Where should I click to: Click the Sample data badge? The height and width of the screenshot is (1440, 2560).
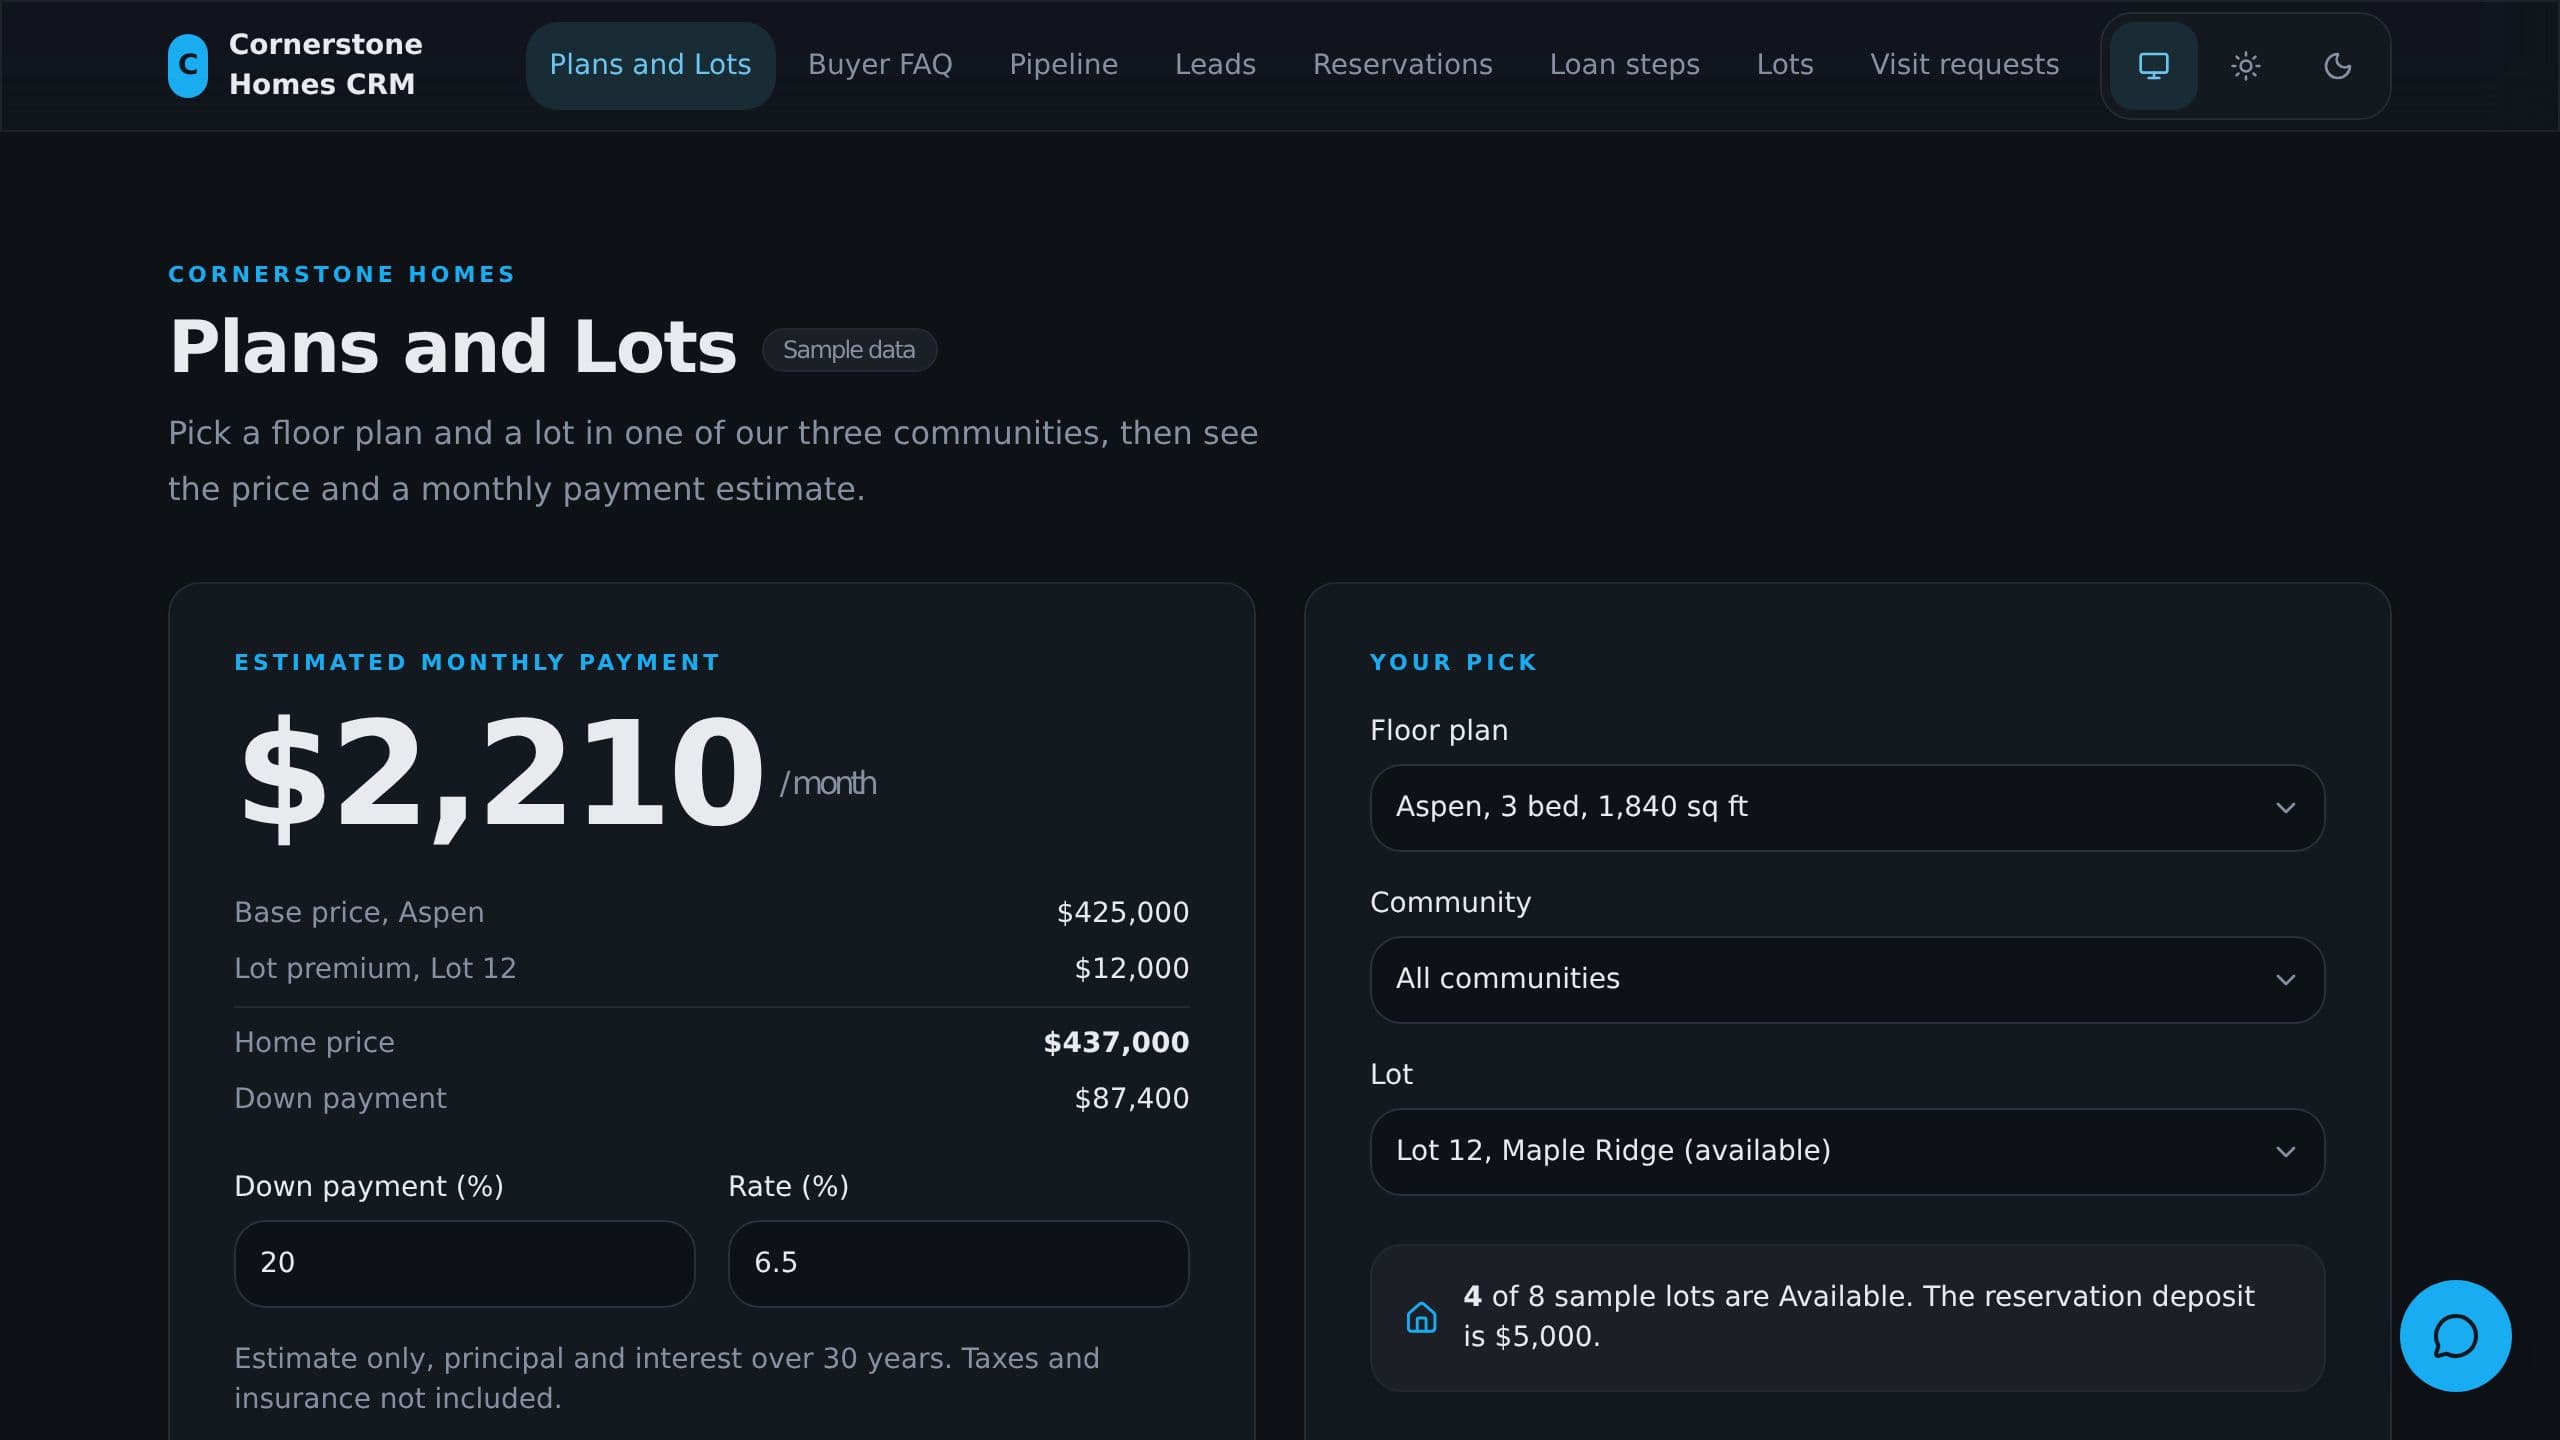coord(849,350)
